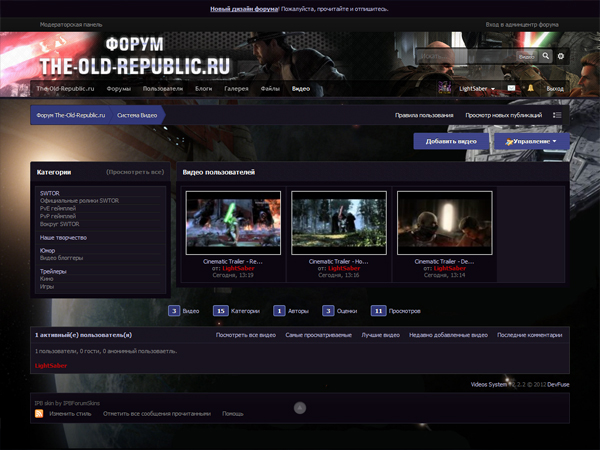Open the messages envelope icon
This screenshot has width=600, height=450.
point(511,89)
